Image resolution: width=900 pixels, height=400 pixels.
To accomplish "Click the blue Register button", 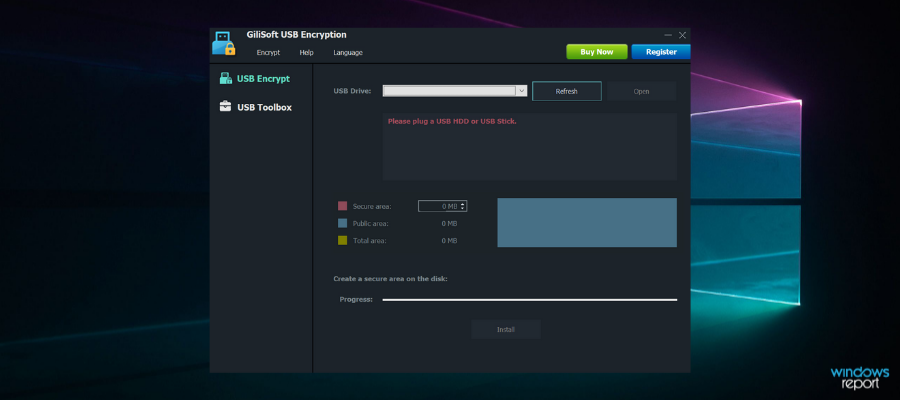I will (661, 52).
